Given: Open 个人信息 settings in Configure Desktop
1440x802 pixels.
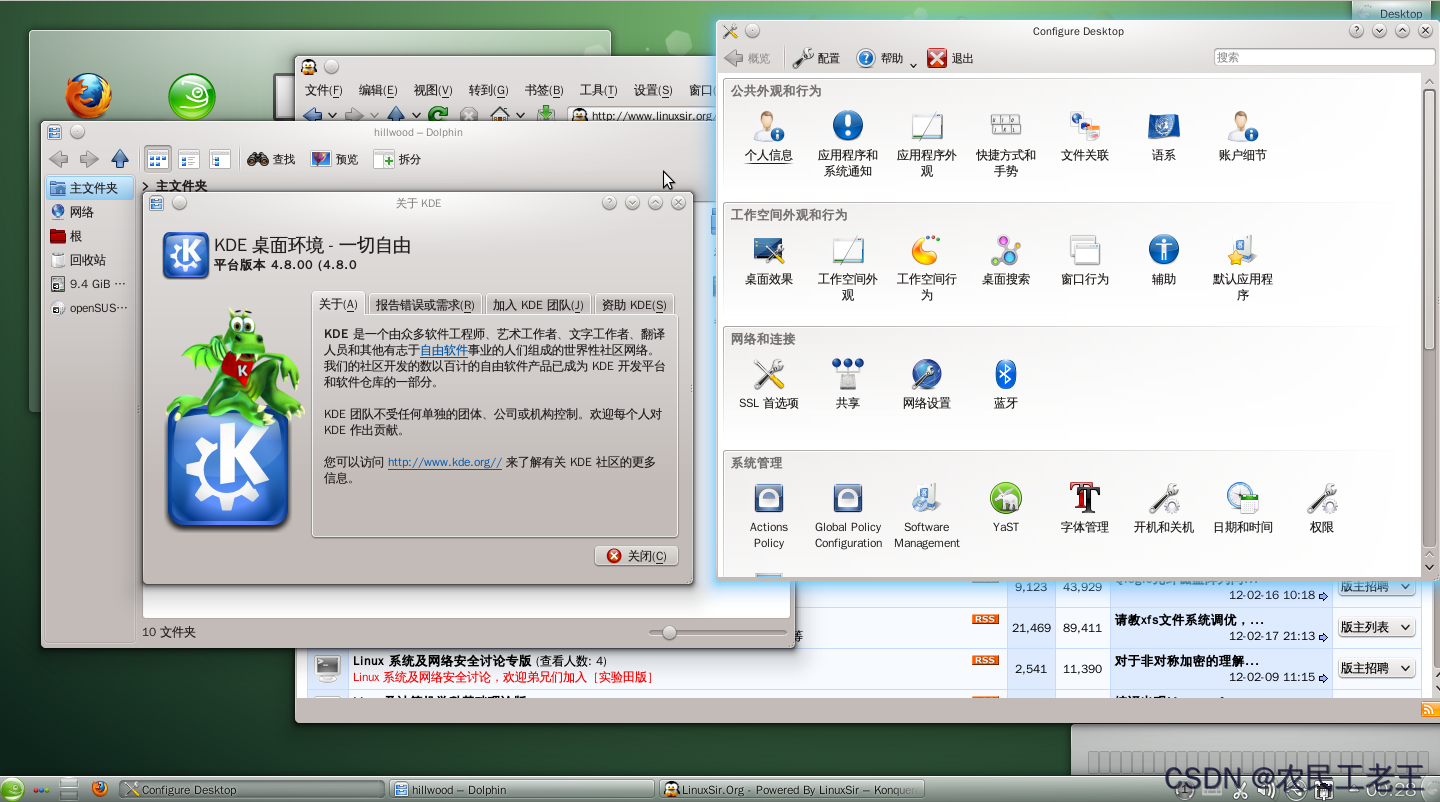Looking at the screenshot, I should pos(768,137).
